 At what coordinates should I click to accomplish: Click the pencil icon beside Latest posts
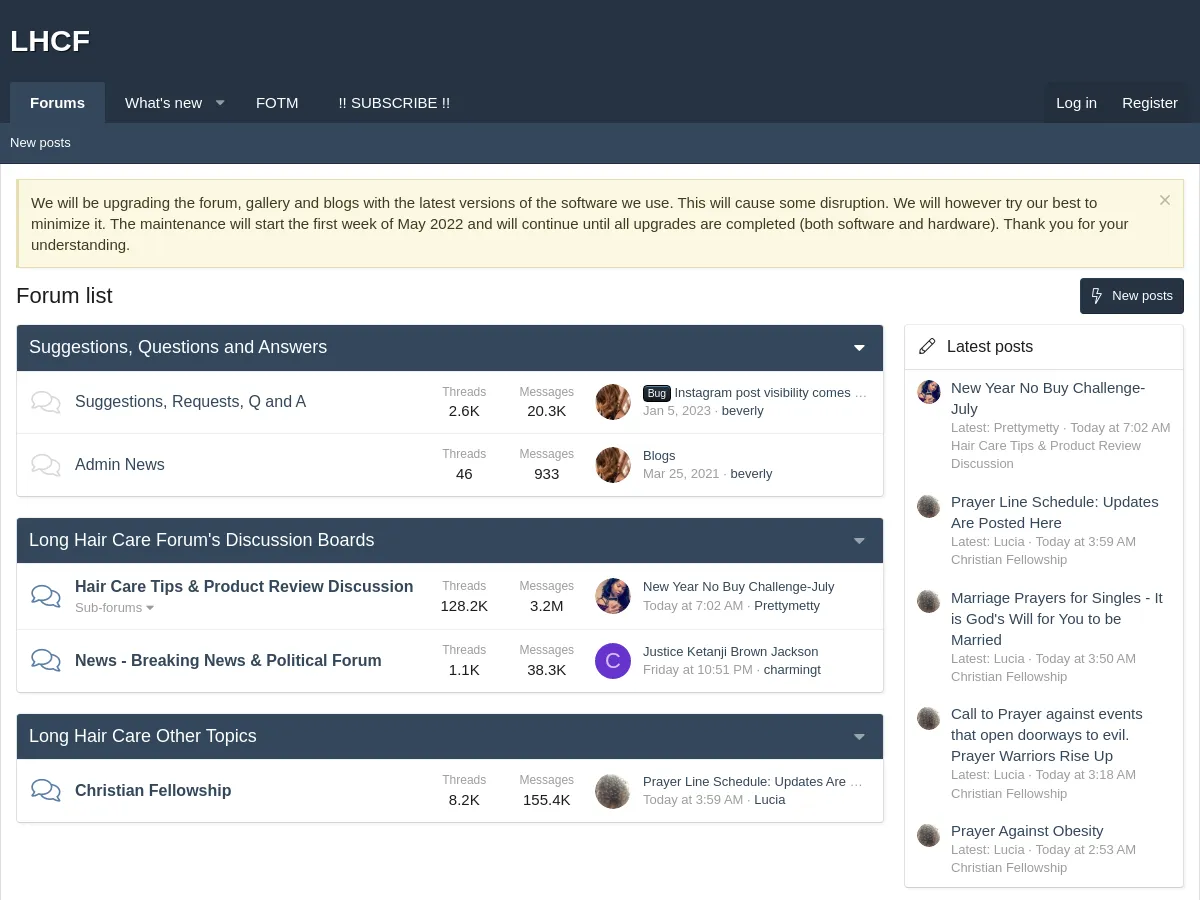pos(927,346)
